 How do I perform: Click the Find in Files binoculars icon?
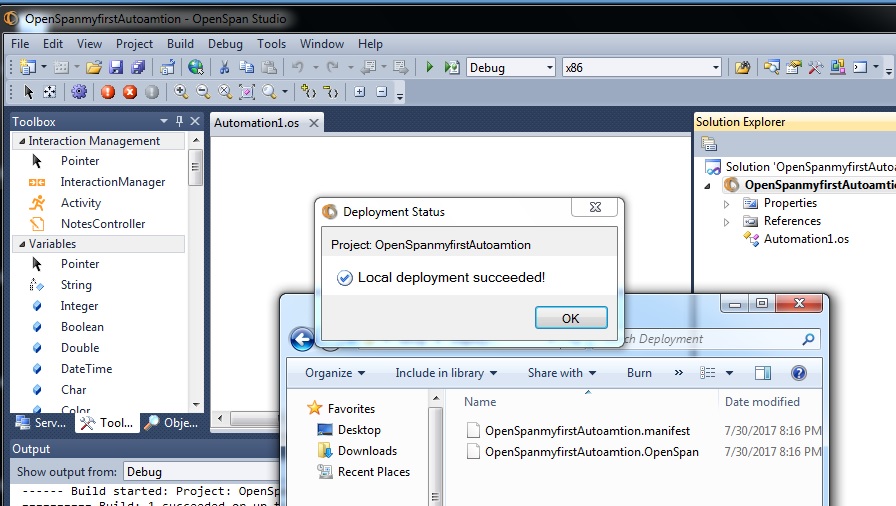[742, 67]
